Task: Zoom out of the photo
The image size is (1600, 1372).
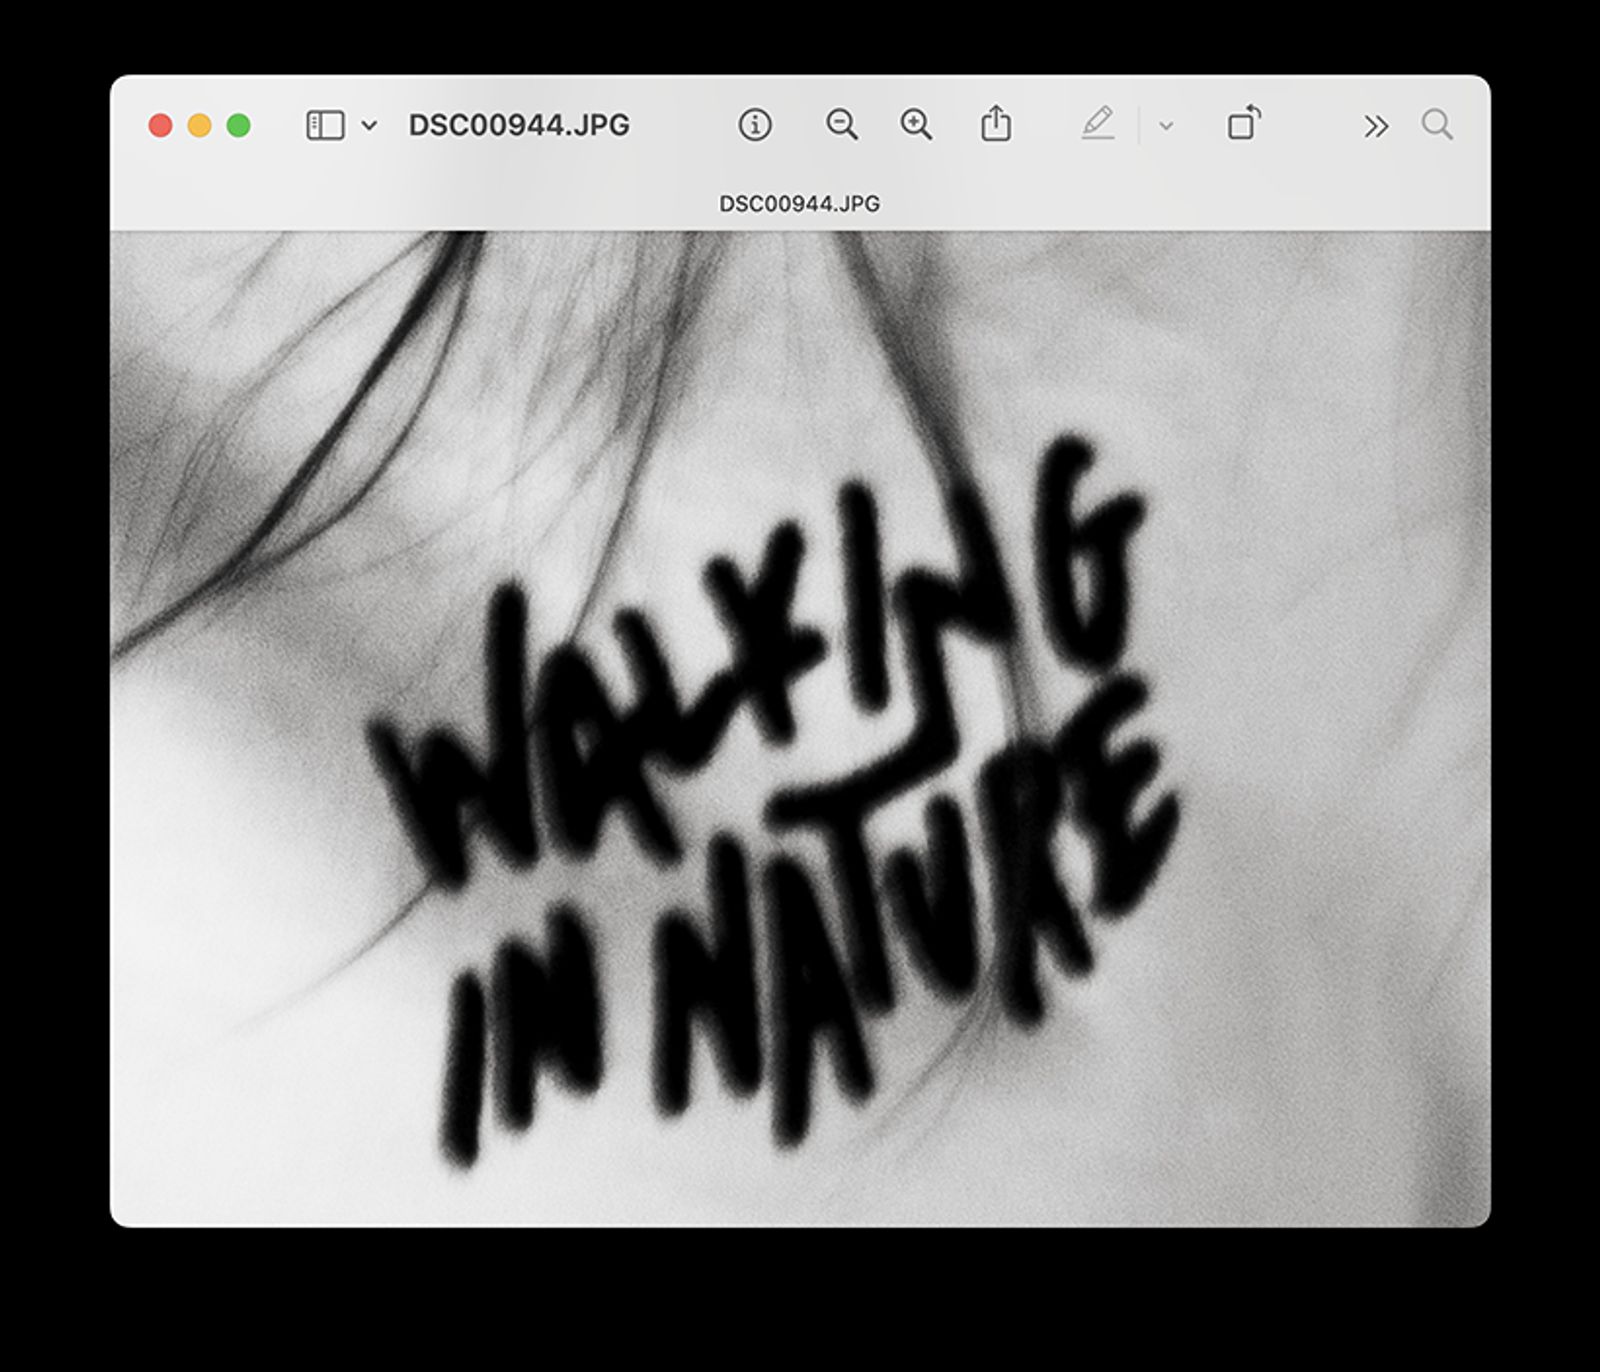Action: 841,125
